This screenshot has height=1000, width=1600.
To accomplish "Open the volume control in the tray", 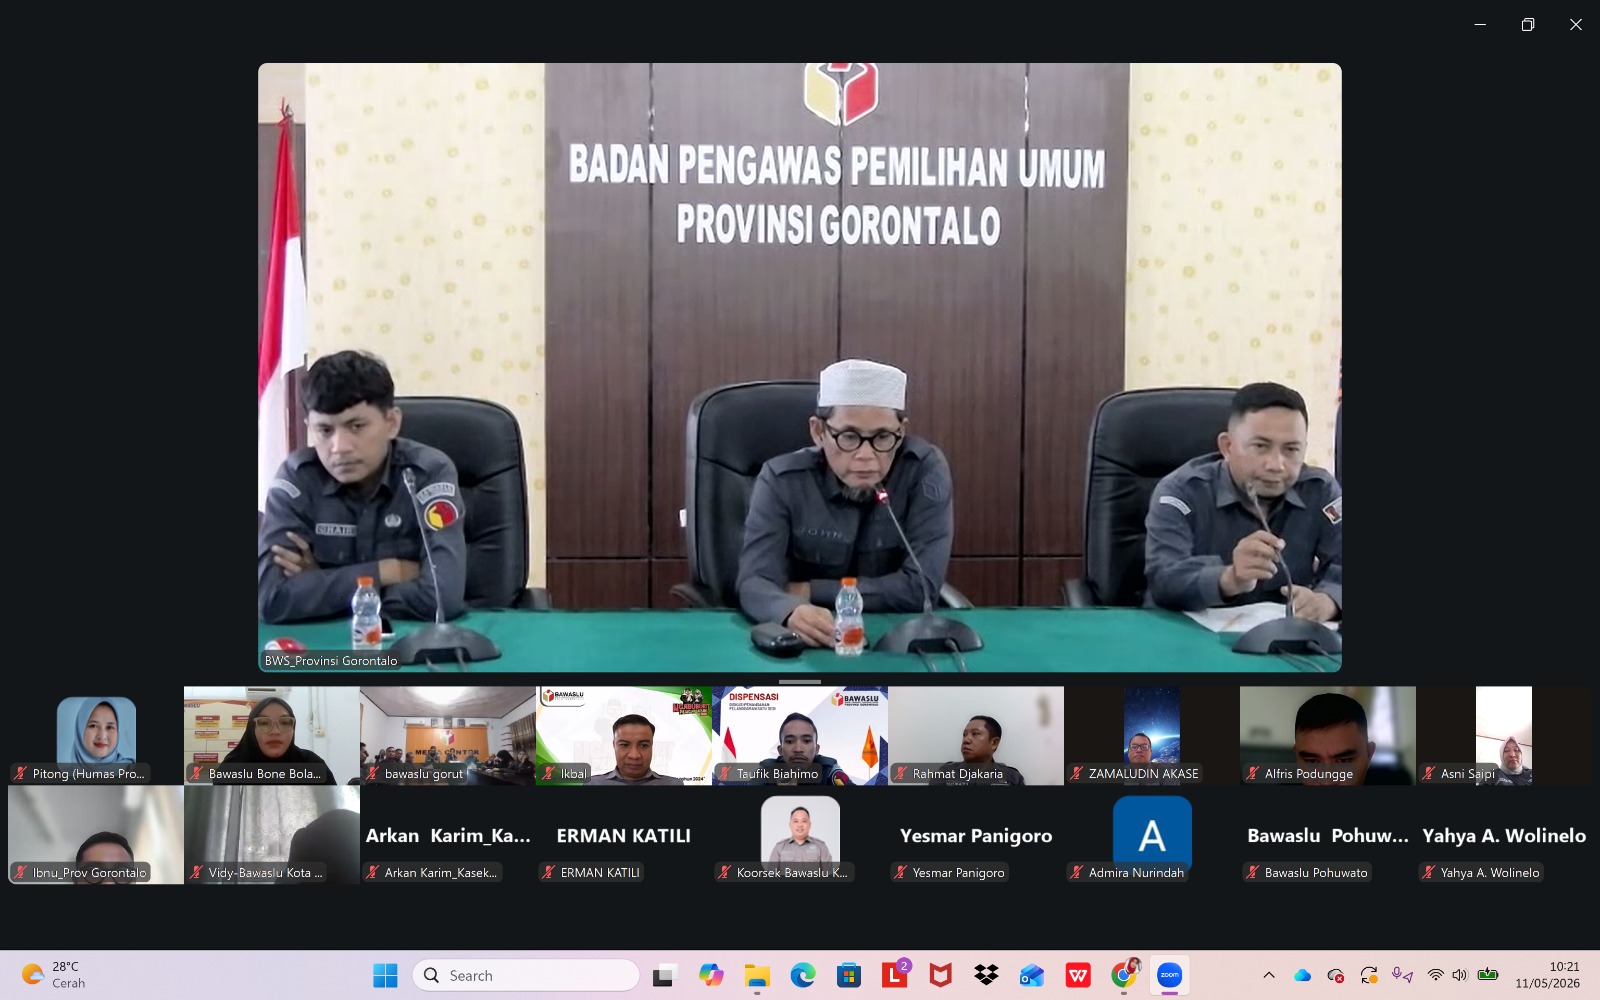I will (1460, 975).
